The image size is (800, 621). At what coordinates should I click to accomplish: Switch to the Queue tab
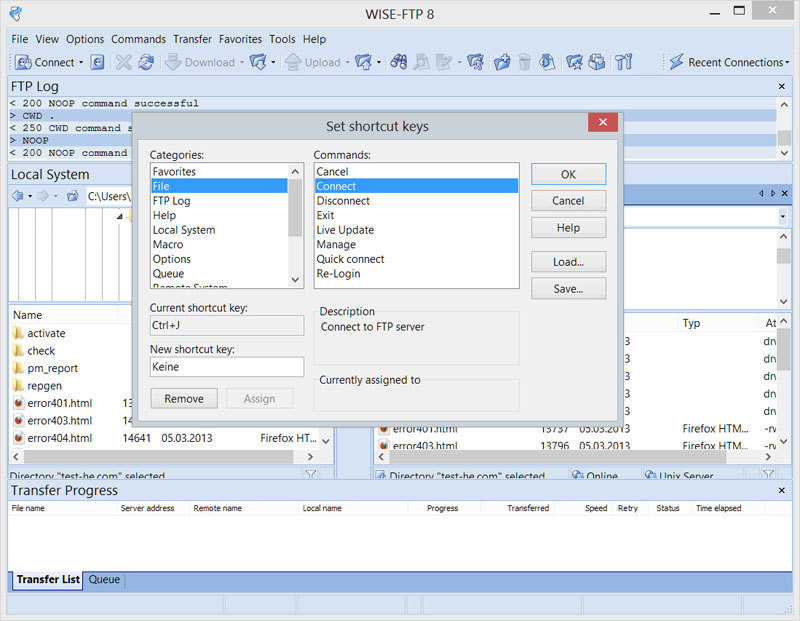point(104,580)
